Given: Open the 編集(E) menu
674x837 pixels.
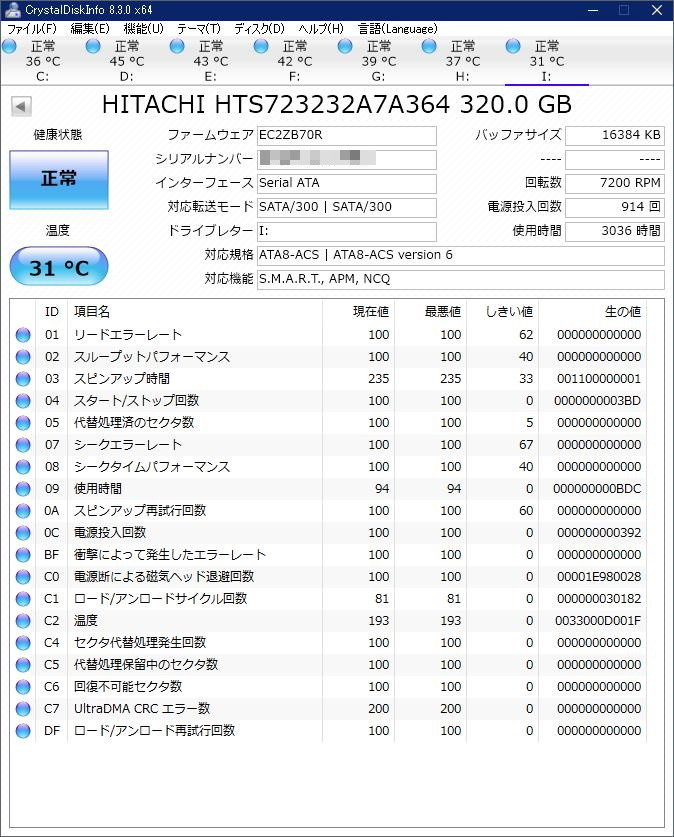Looking at the screenshot, I should 90,29.
